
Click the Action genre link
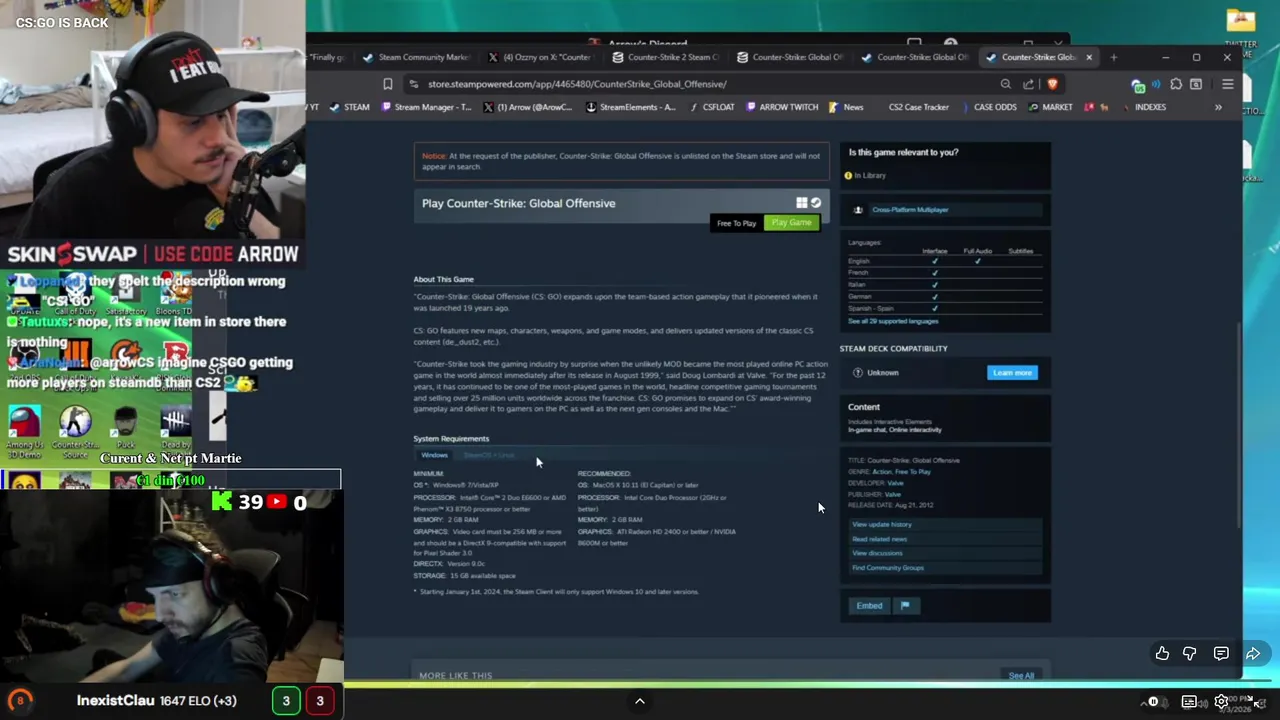(x=882, y=472)
